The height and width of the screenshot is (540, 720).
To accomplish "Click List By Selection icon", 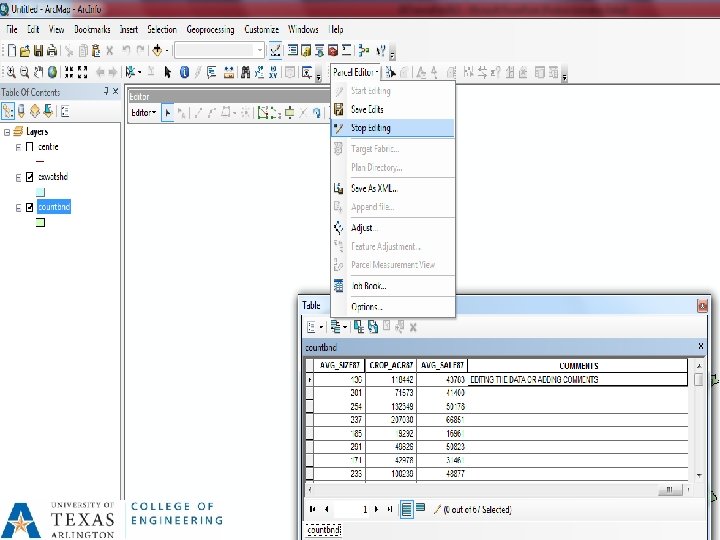I will pos(48,111).
